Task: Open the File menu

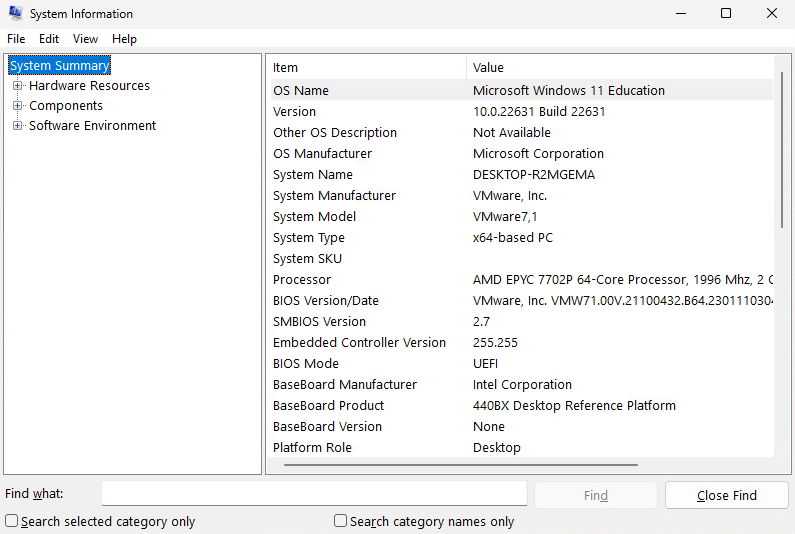Action: [x=16, y=39]
